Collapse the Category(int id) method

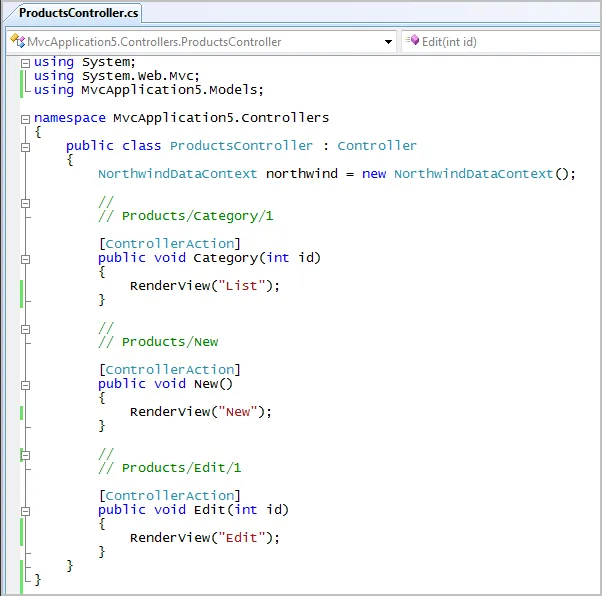tap(25, 258)
